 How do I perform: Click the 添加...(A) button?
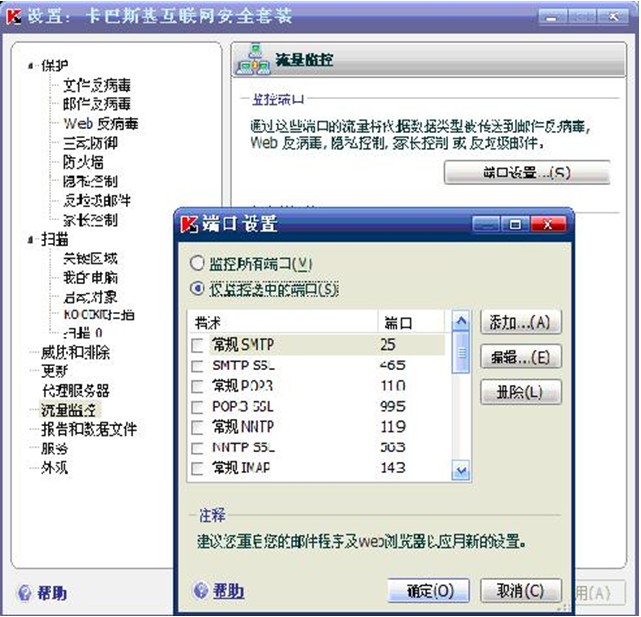click(x=520, y=323)
